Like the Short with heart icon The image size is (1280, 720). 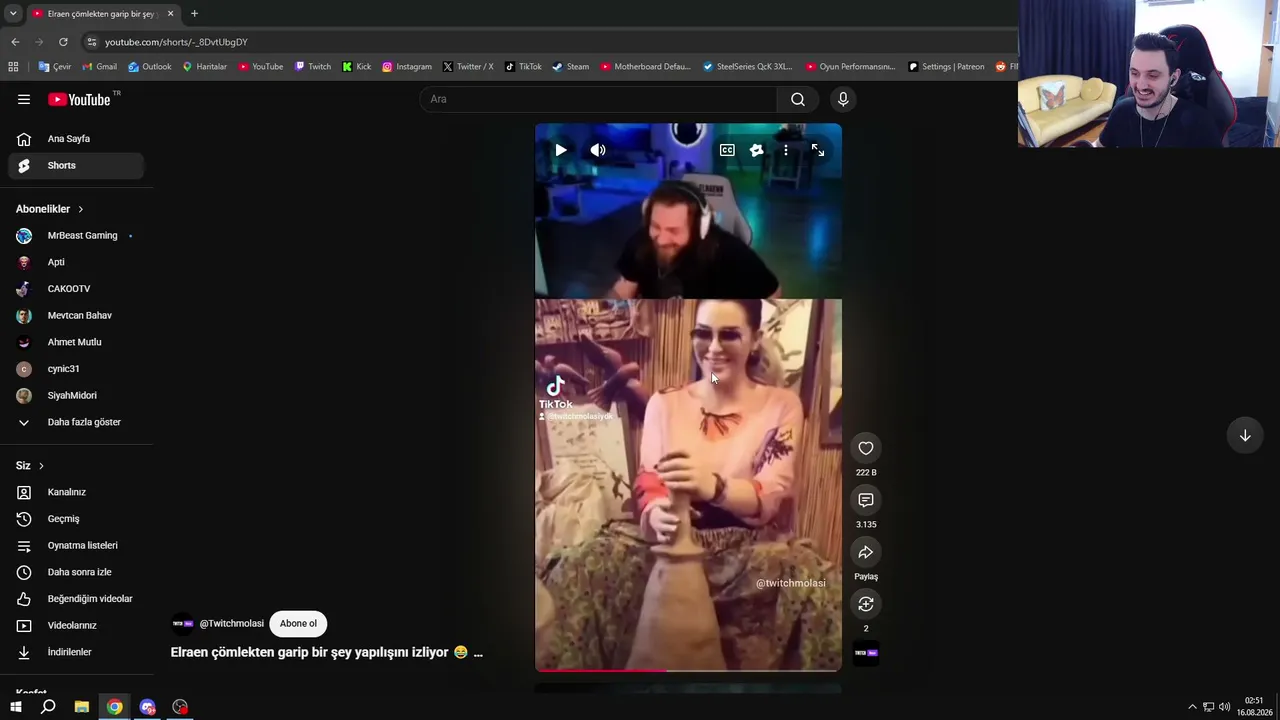coord(866,448)
